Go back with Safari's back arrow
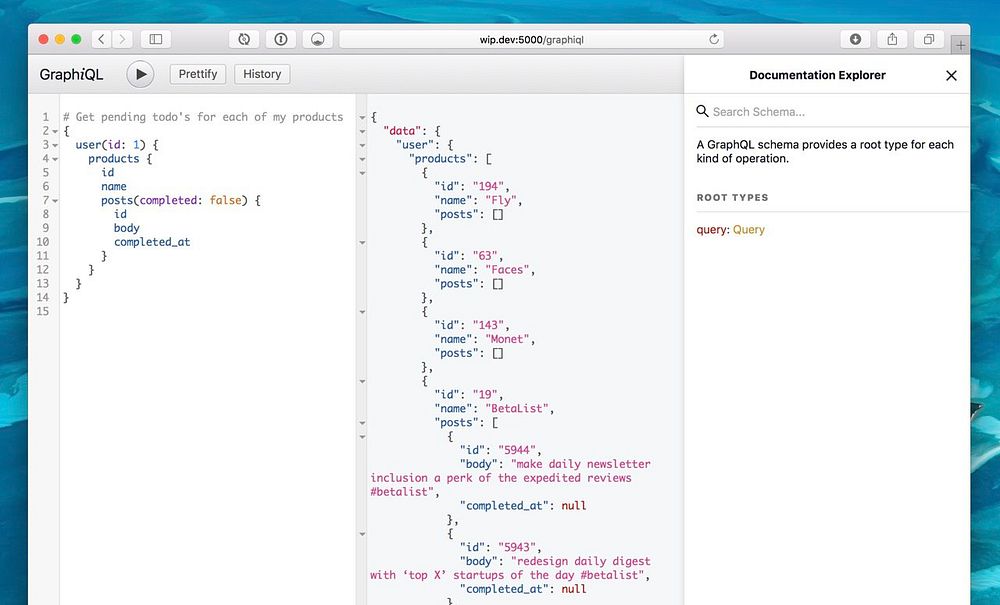1000x605 pixels. tap(102, 39)
